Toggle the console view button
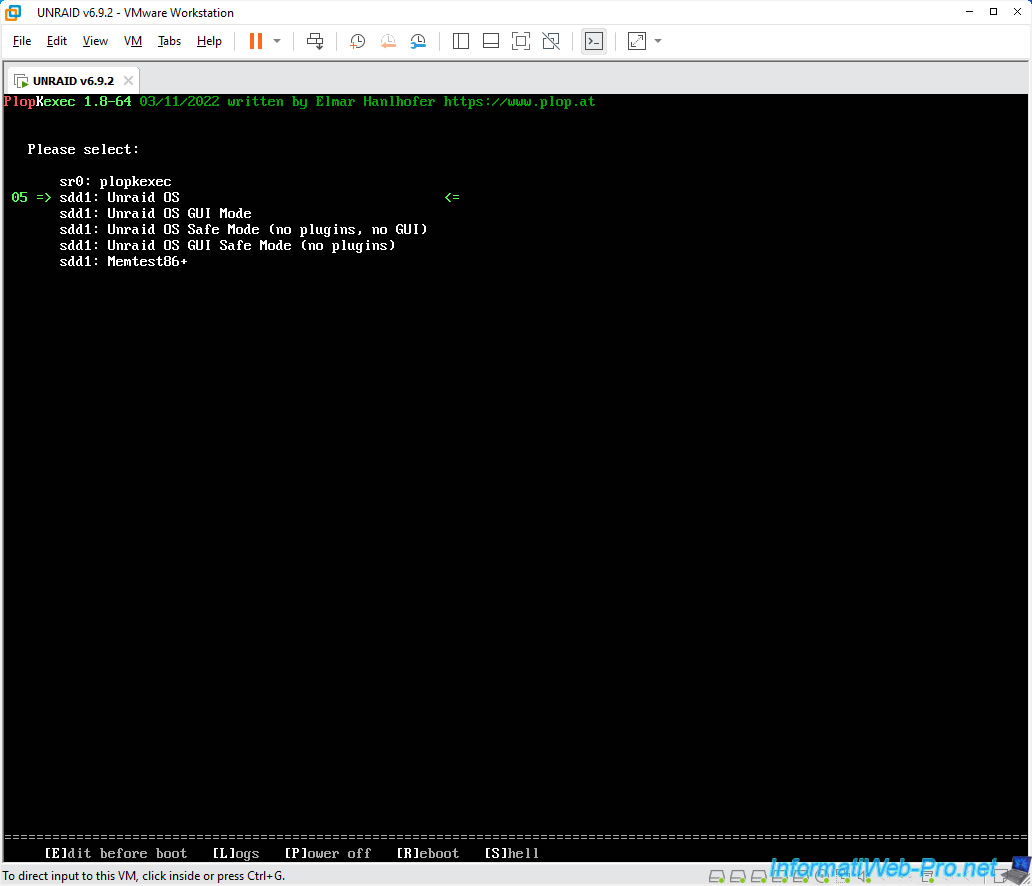 (x=594, y=41)
